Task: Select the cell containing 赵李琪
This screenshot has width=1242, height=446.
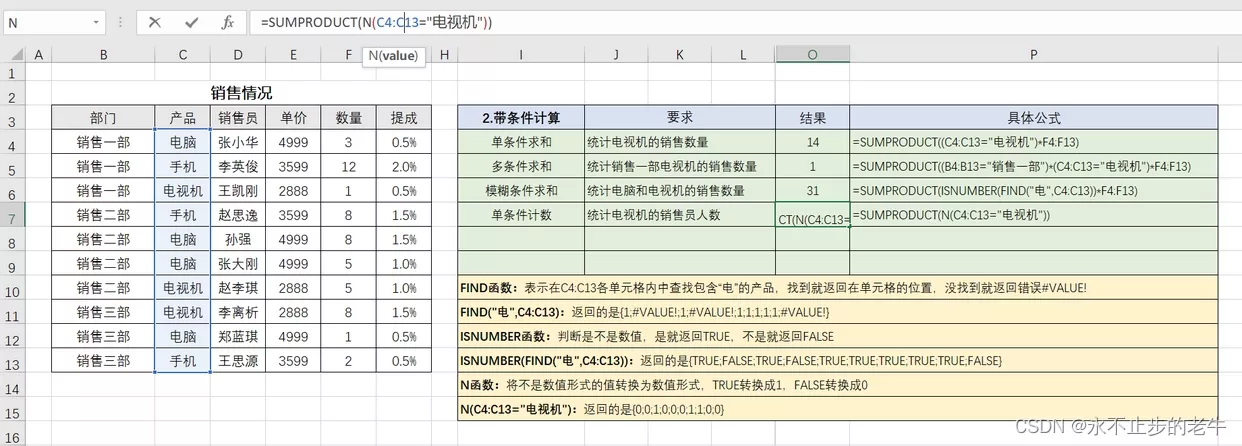Action: [x=238, y=288]
